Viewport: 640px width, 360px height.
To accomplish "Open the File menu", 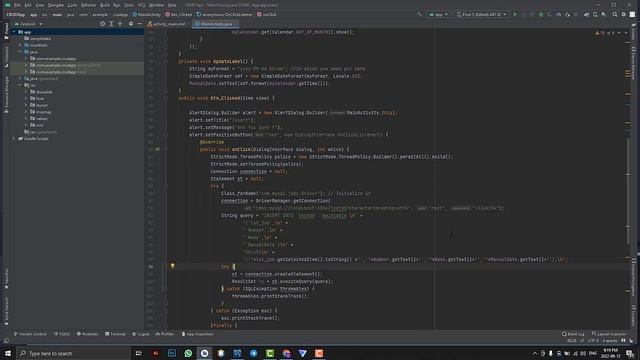I will pos(17,5).
